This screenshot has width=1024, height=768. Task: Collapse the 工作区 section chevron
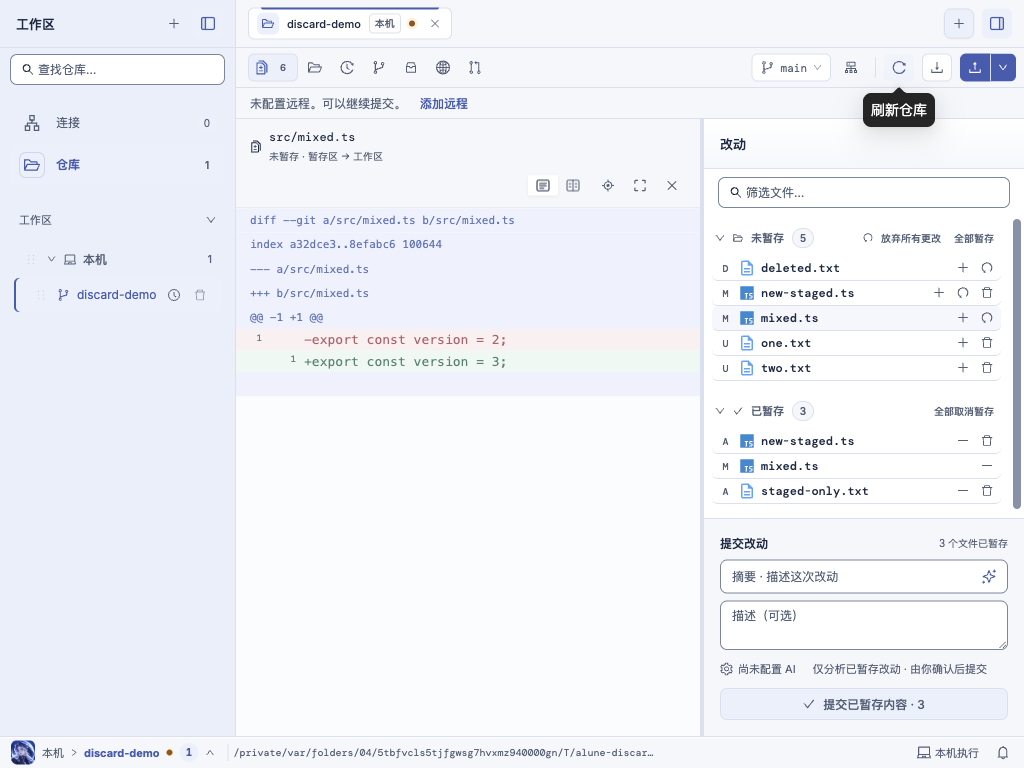(x=210, y=220)
